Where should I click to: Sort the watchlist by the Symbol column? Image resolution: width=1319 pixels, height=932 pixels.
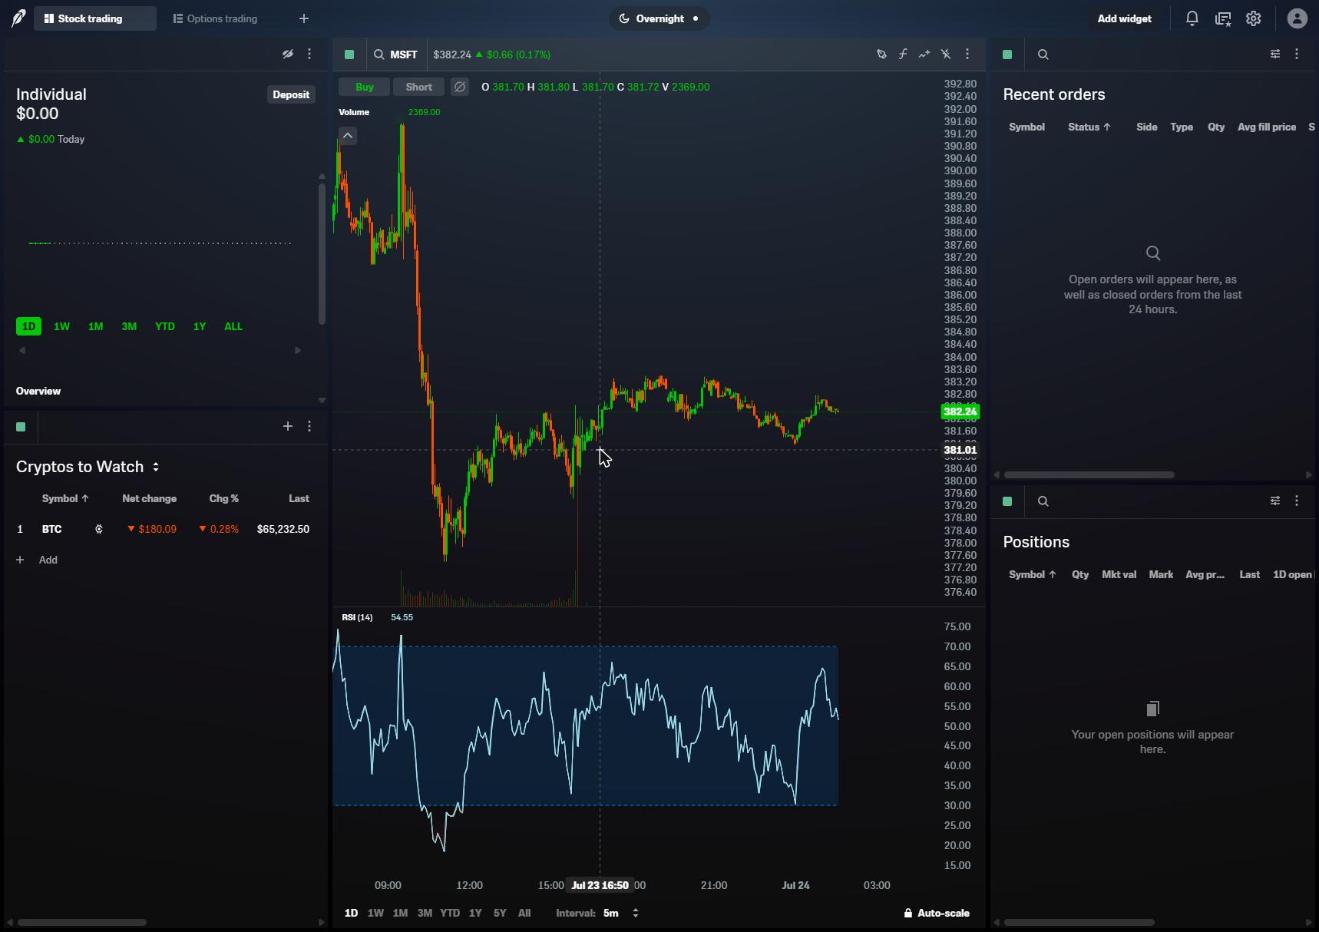(x=65, y=498)
